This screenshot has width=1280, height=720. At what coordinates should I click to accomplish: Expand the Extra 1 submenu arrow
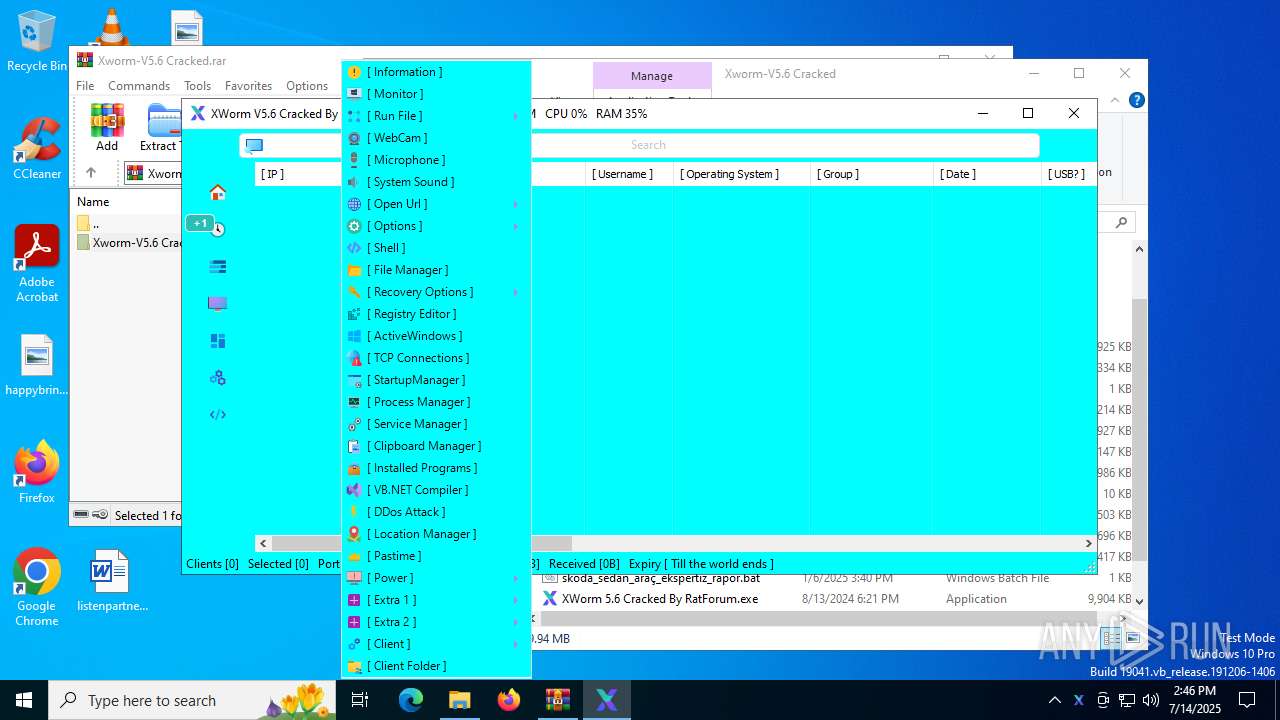[x=516, y=600]
